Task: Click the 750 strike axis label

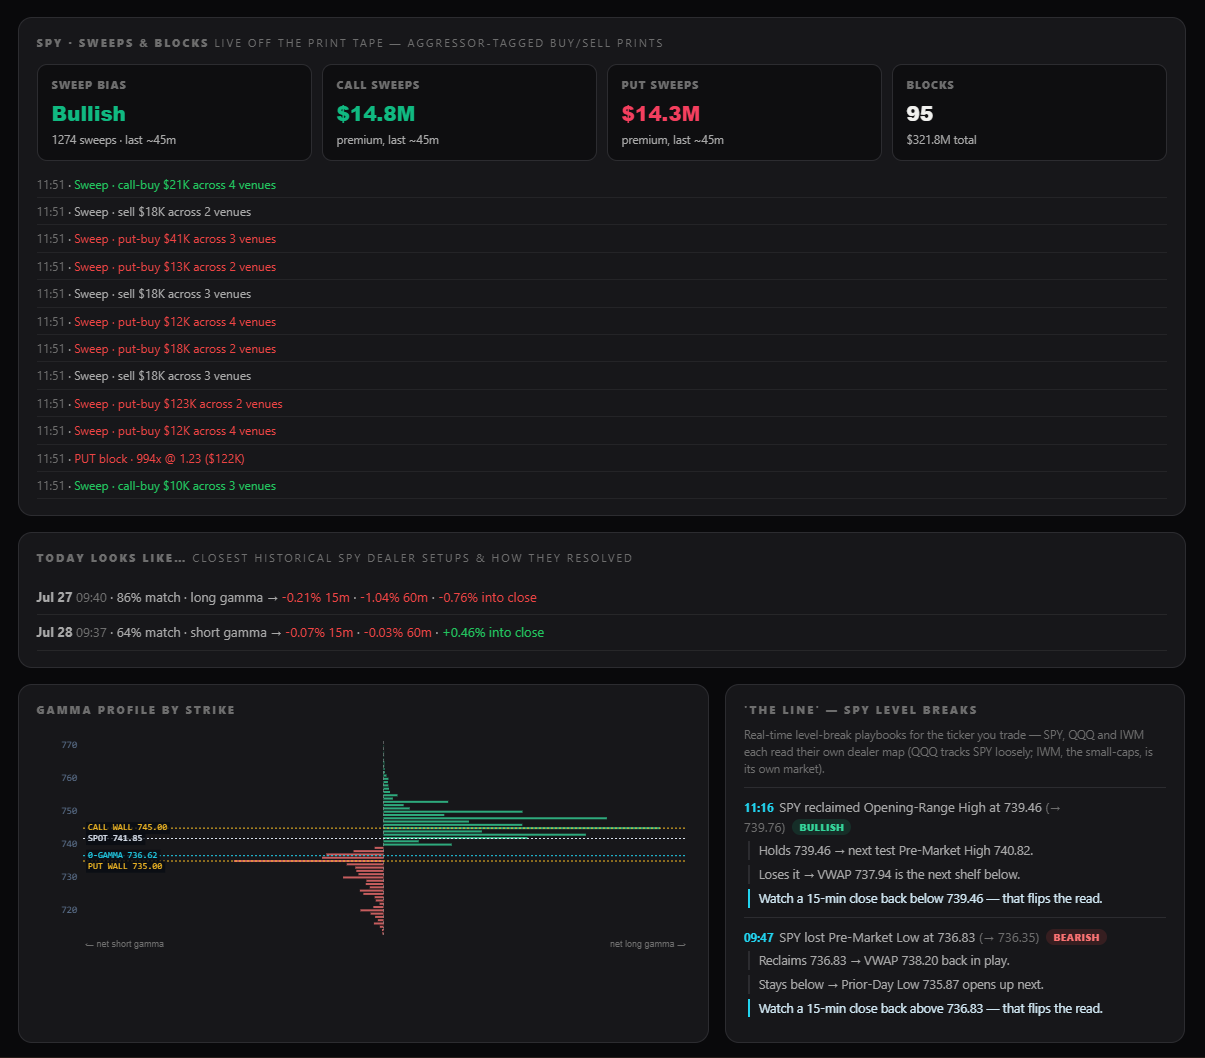Action: (x=69, y=811)
